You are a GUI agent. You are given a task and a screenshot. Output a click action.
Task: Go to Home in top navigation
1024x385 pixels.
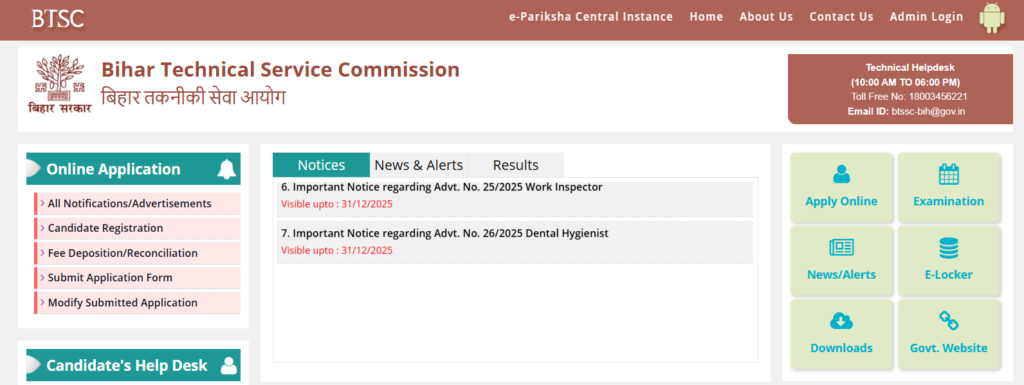(x=706, y=17)
